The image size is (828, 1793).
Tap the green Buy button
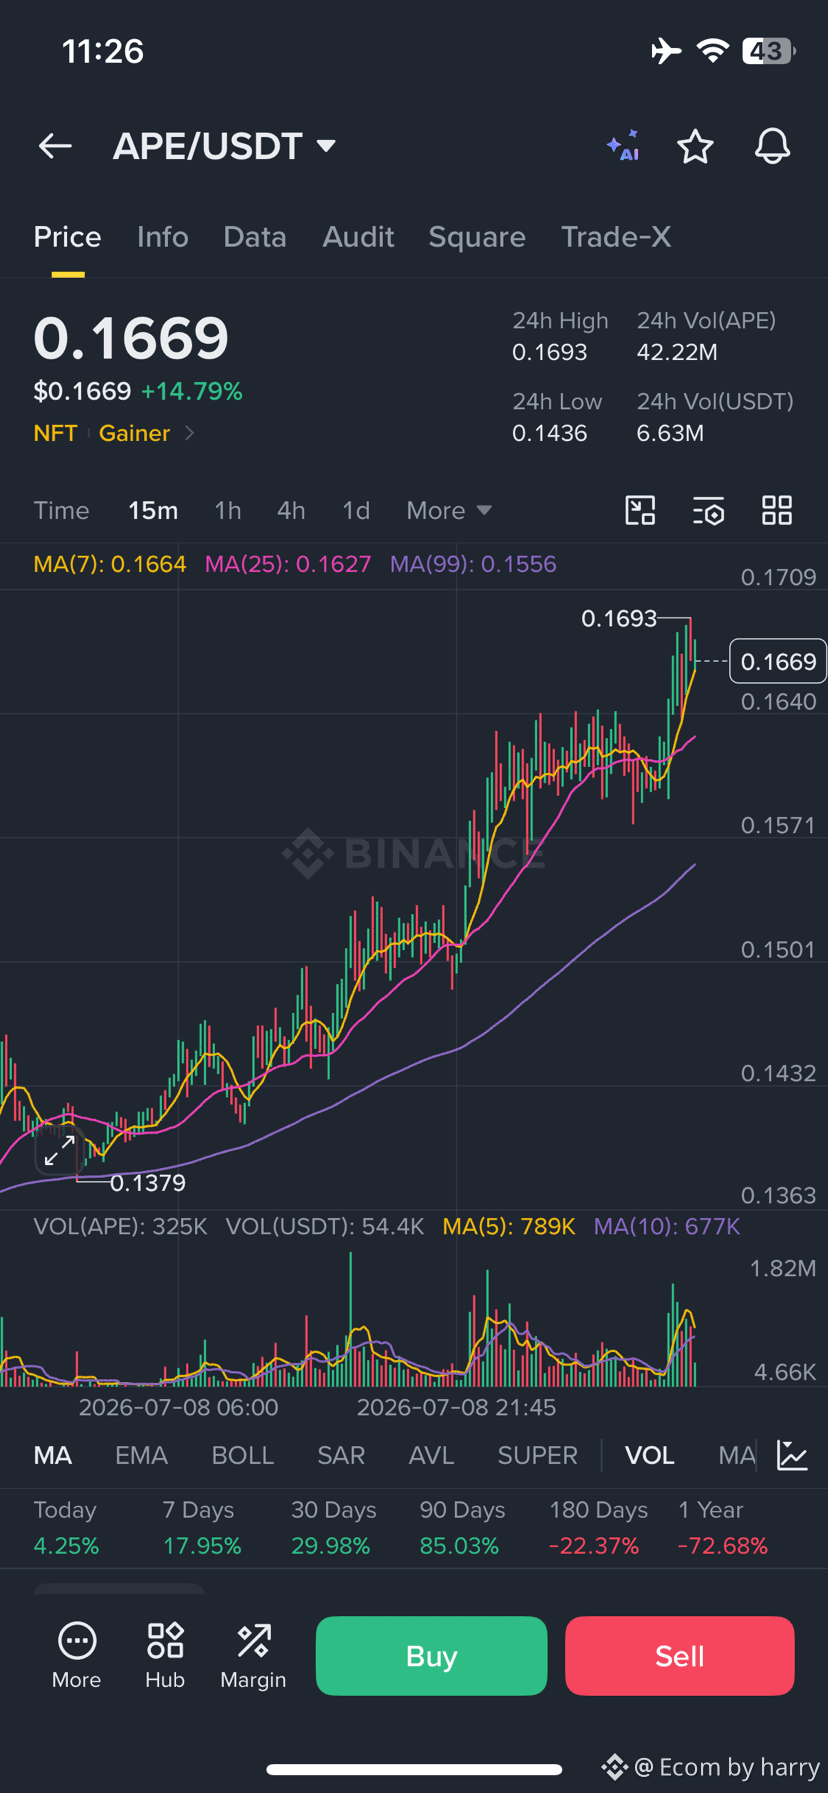tap(431, 1656)
